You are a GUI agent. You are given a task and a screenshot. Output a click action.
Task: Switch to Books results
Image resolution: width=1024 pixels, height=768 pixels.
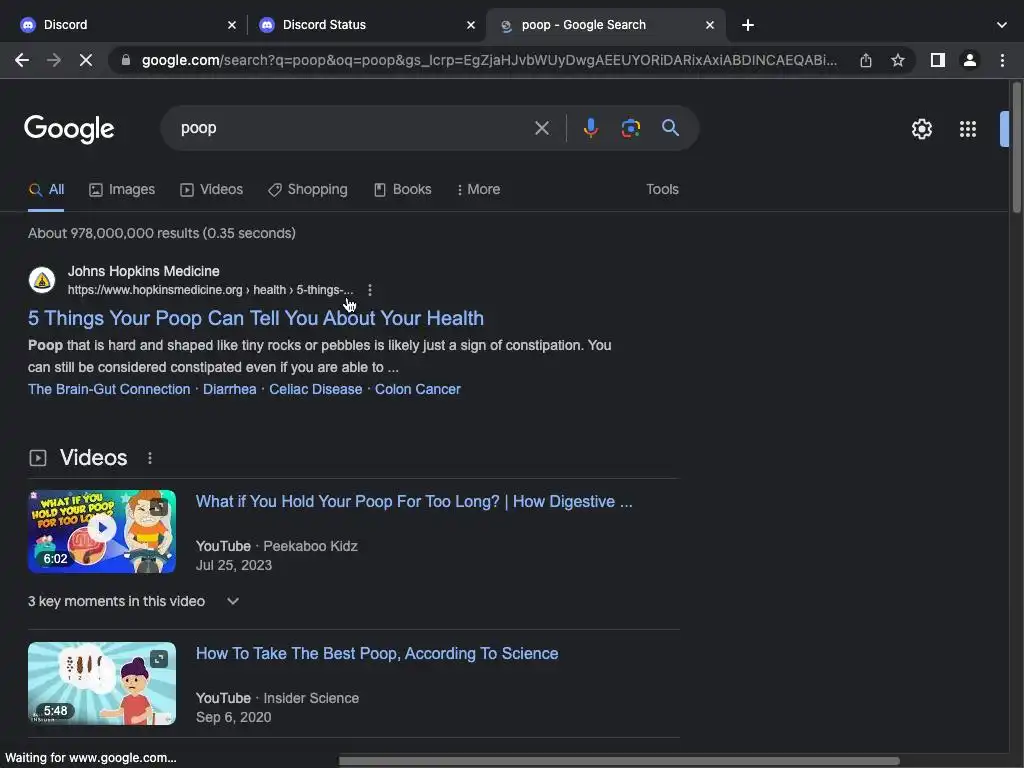pos(402,189)
